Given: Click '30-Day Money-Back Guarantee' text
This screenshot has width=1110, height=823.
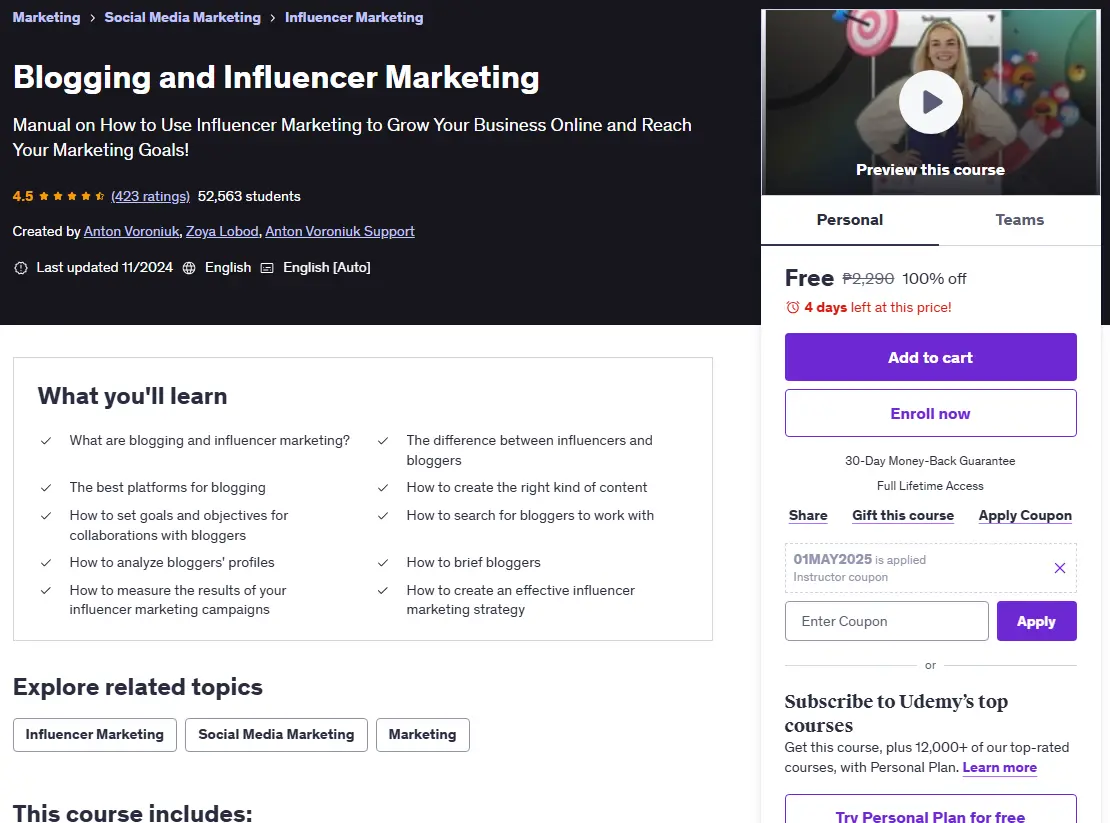Looking at the screenshot, I should [x=930, y=461].
